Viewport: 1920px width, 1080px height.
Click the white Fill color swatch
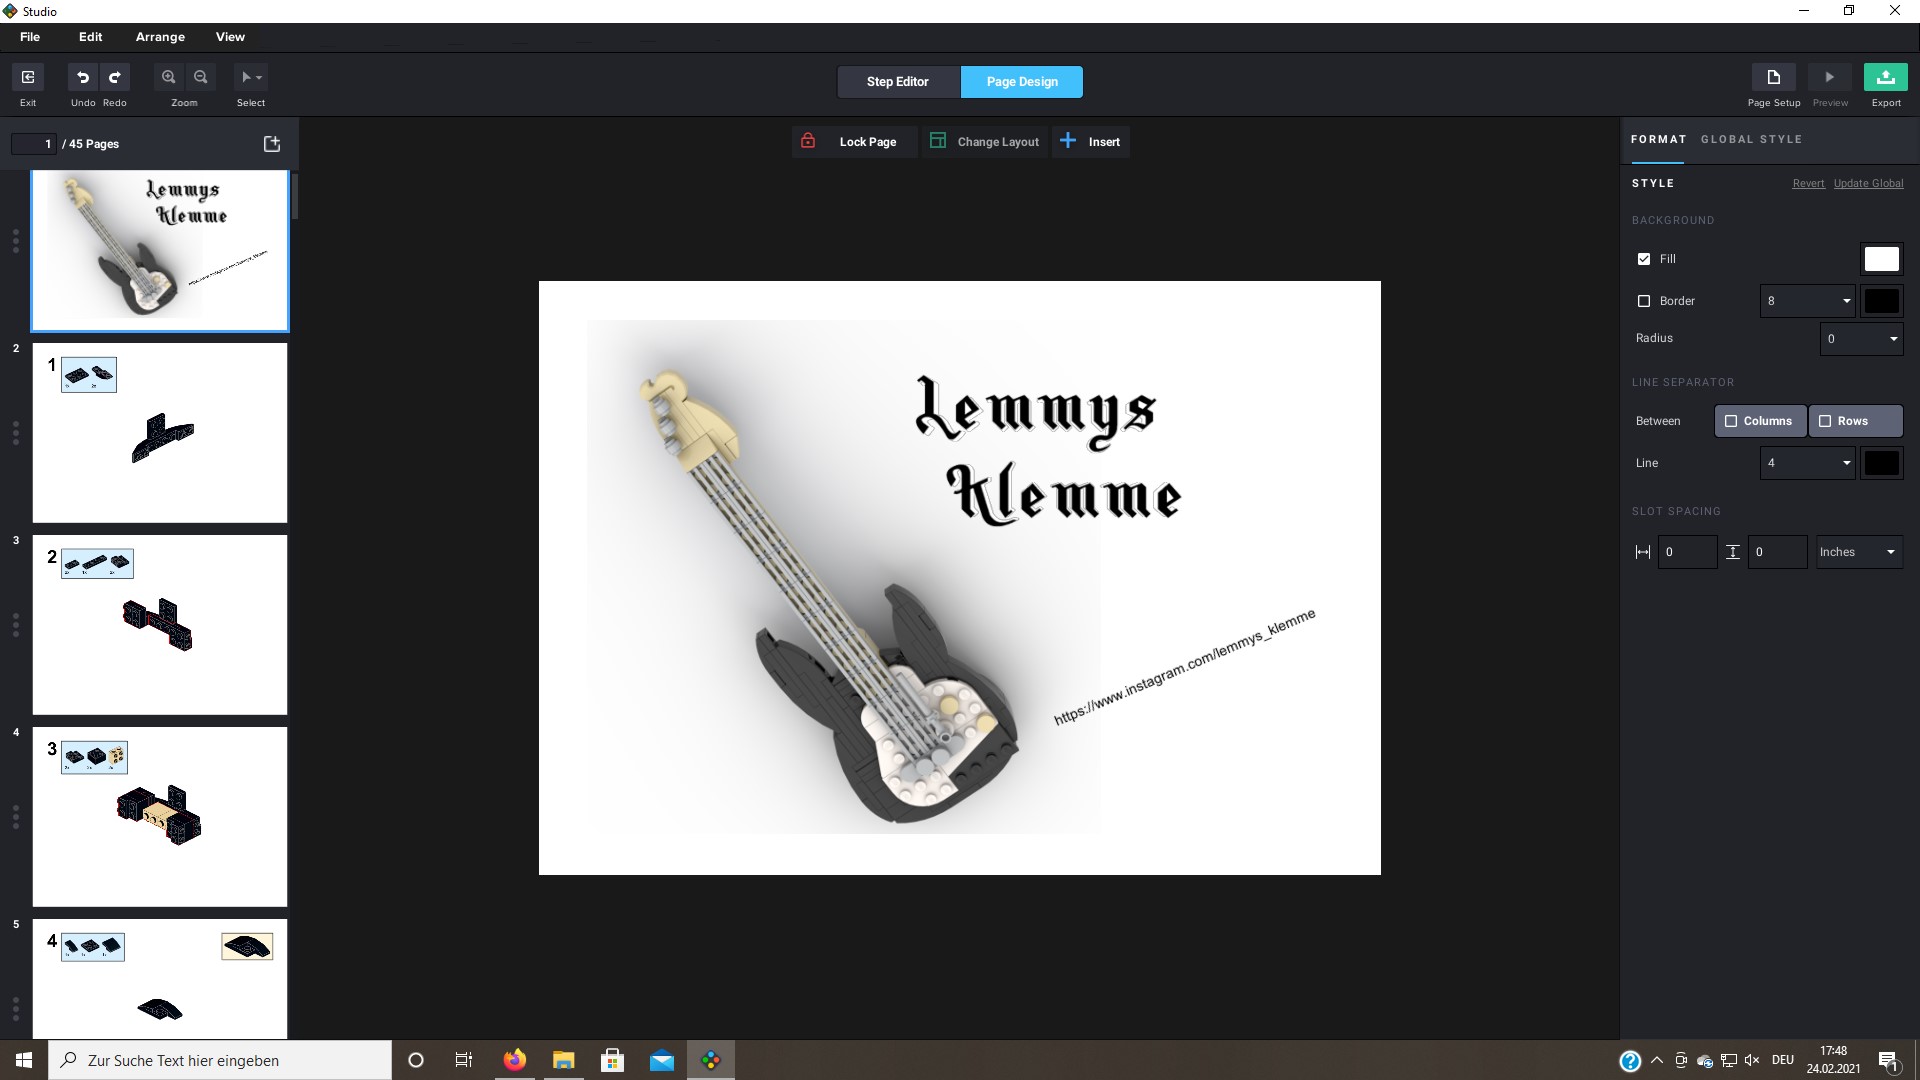click(1881, 259)
